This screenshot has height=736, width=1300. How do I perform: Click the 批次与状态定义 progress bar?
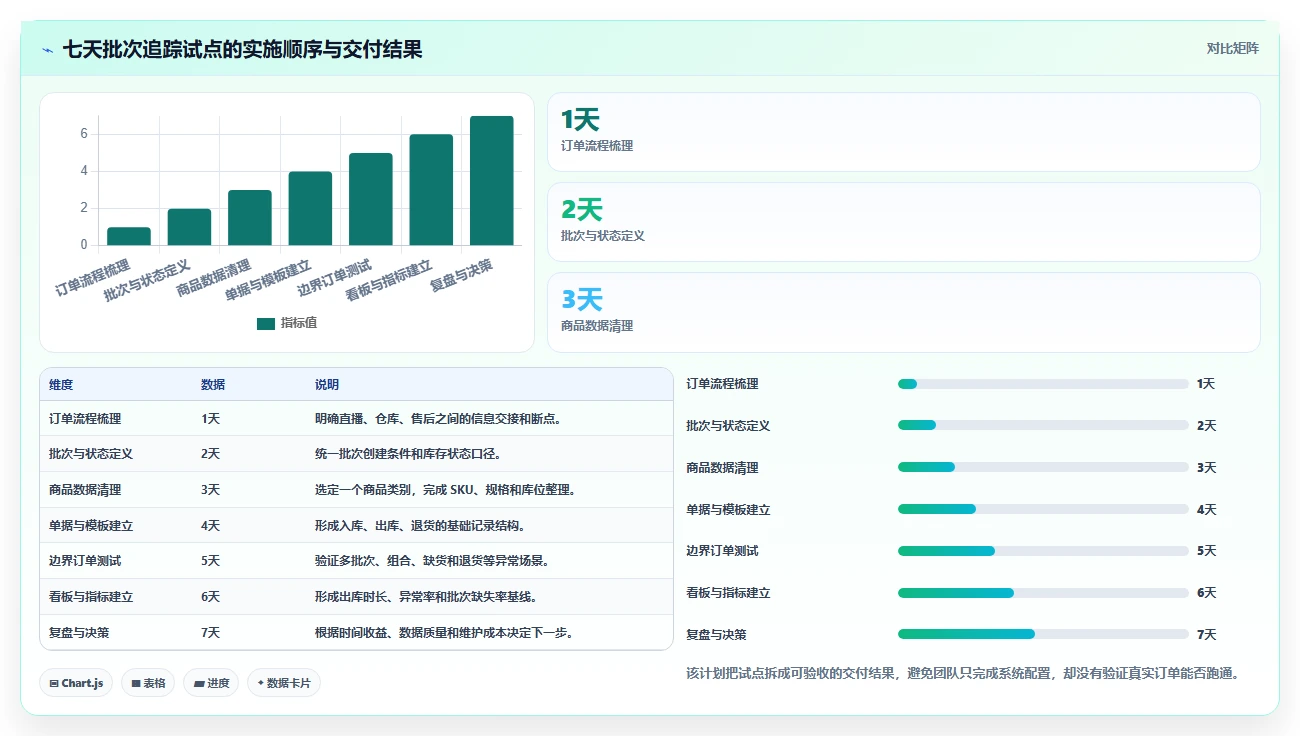1043,426
